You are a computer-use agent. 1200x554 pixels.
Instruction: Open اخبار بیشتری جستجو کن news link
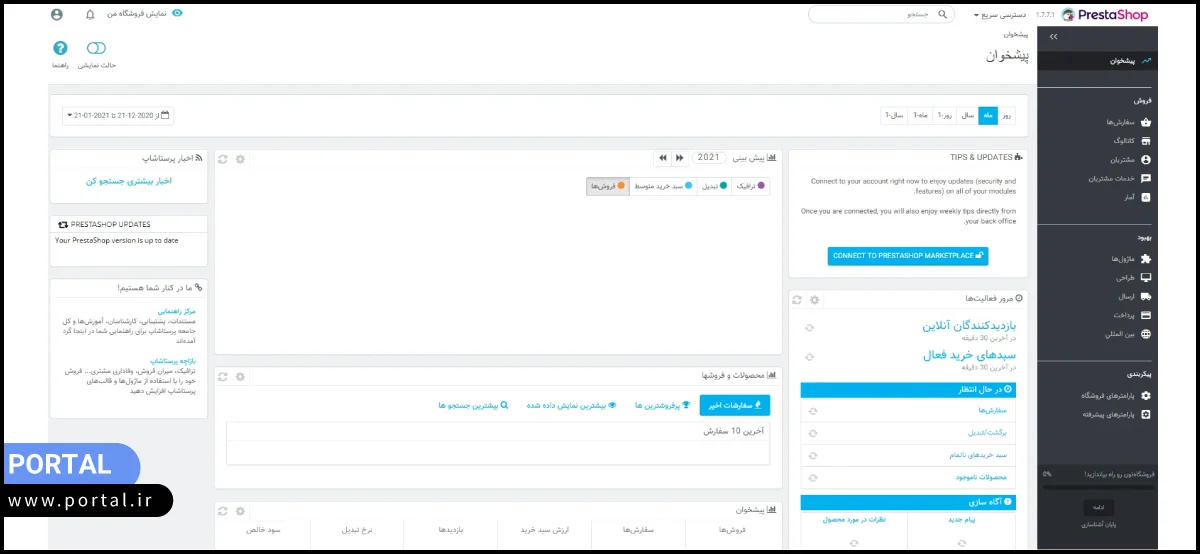click(x=129, y=181)
